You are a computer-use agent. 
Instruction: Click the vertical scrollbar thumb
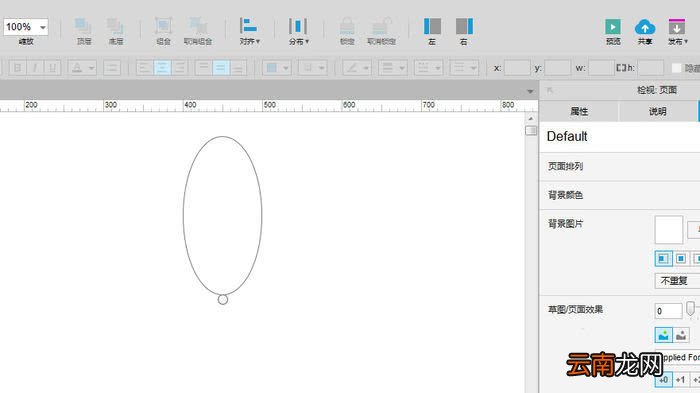pos(531,130)
